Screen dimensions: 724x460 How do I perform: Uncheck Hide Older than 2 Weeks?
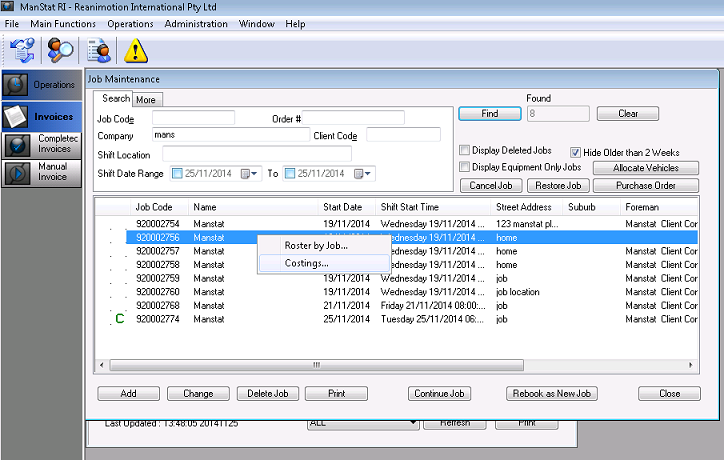575,152
